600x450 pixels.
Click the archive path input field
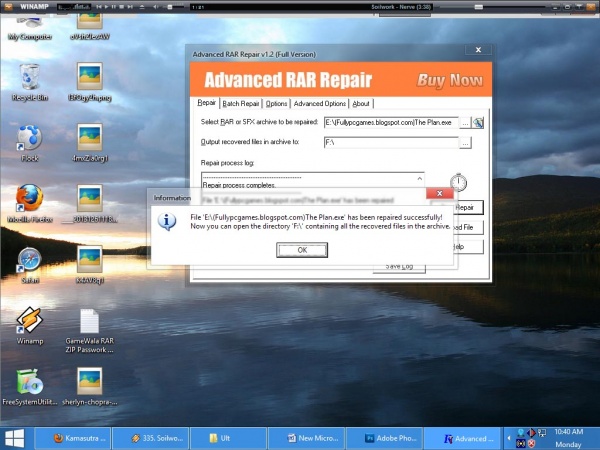pos(391,122)
